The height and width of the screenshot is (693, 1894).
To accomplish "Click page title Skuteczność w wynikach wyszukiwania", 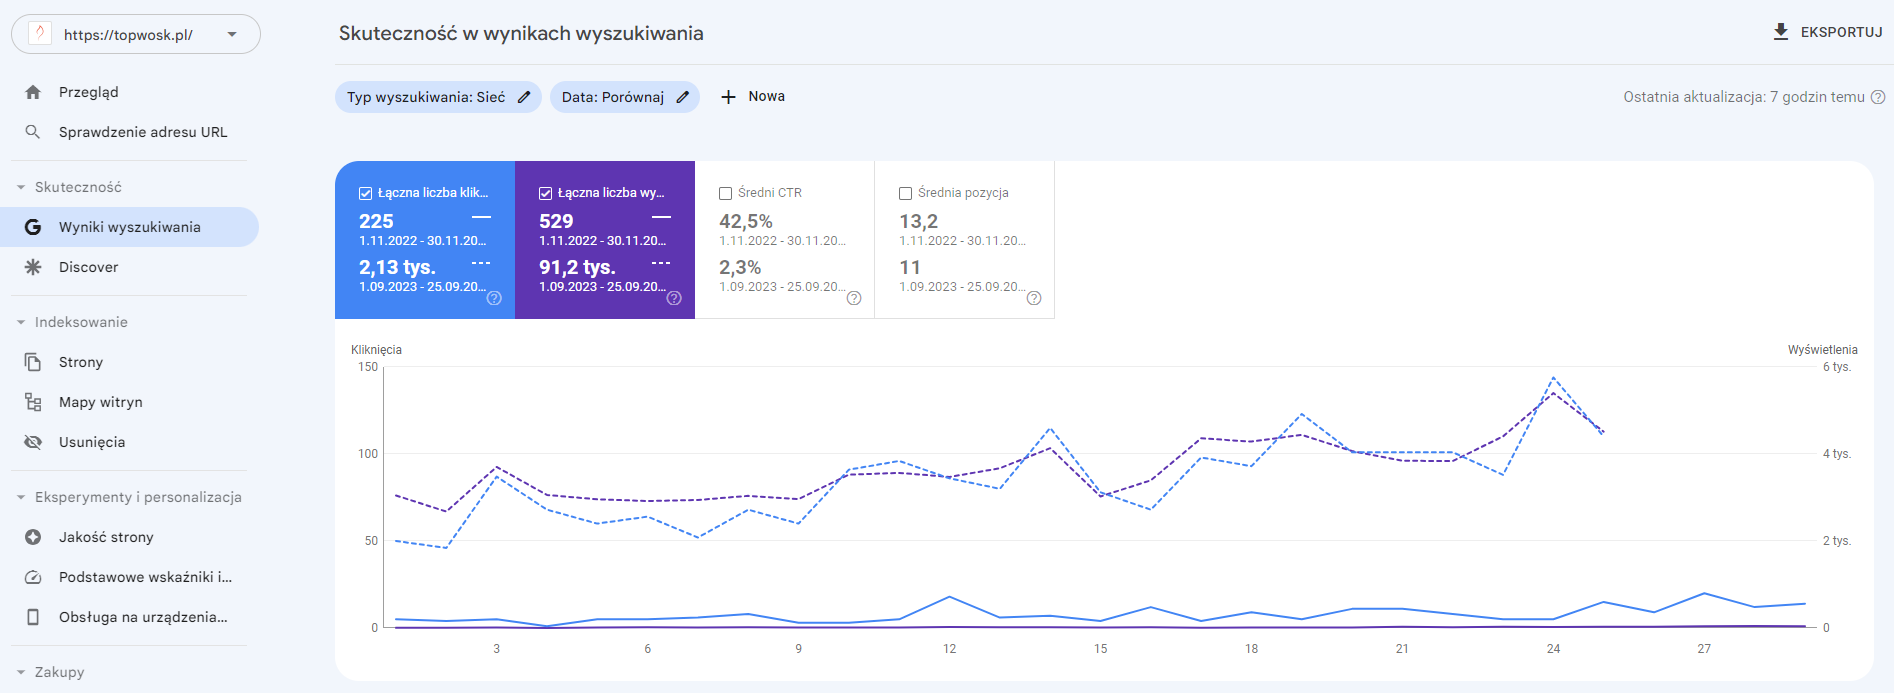I will point(521,33).
